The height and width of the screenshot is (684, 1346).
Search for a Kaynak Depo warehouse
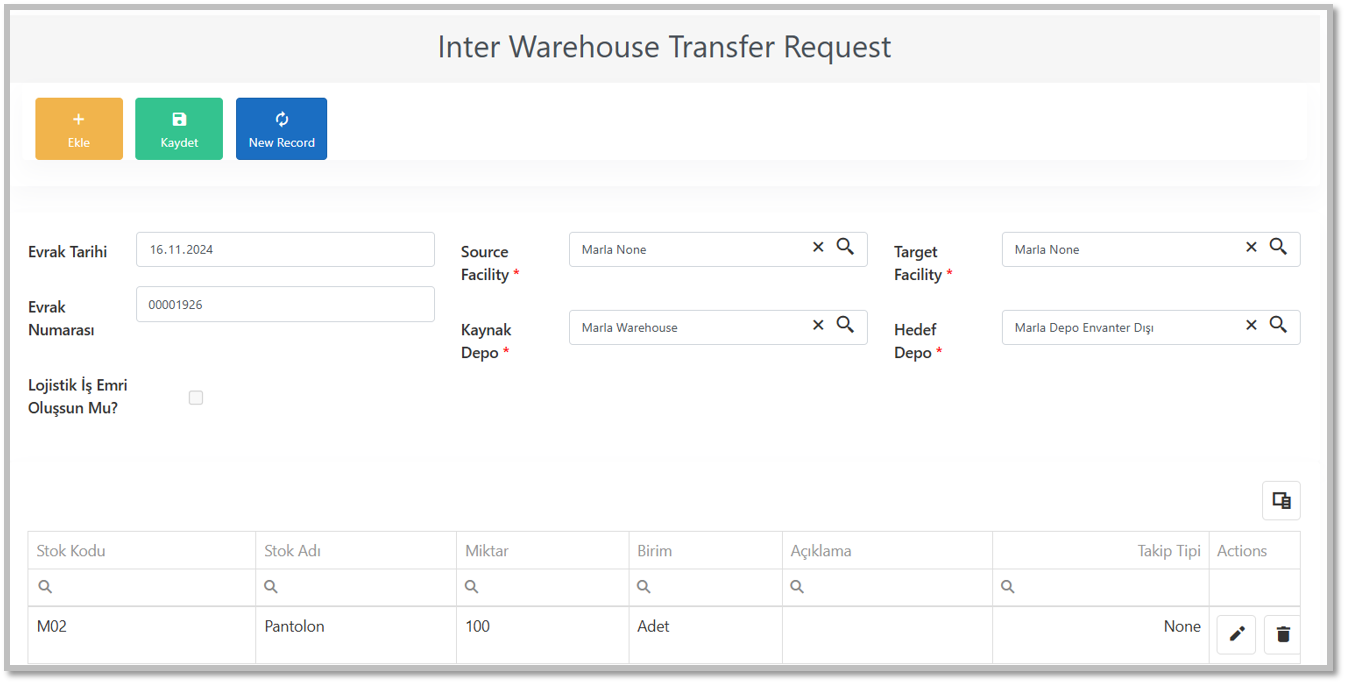tap(845, 326)
